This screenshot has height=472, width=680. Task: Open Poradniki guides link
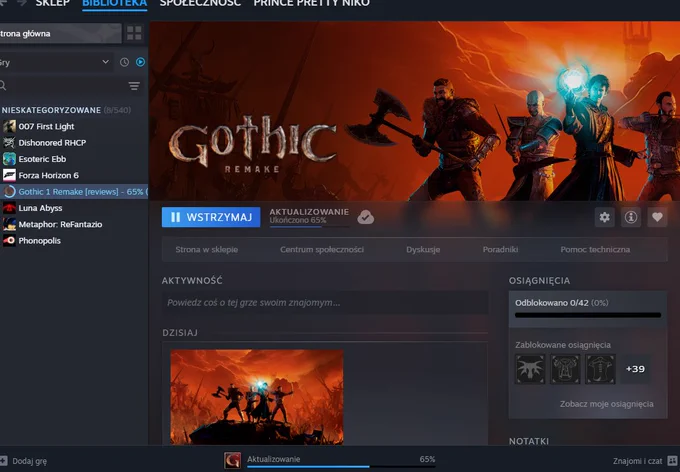point(500,249)
